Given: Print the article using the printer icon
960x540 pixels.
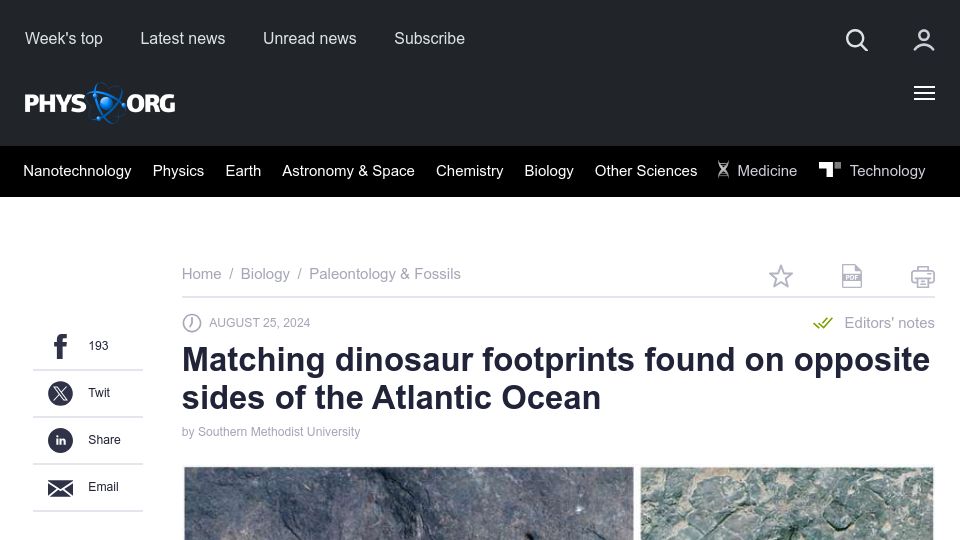Looking at the screenshot, I should (923, 277).
